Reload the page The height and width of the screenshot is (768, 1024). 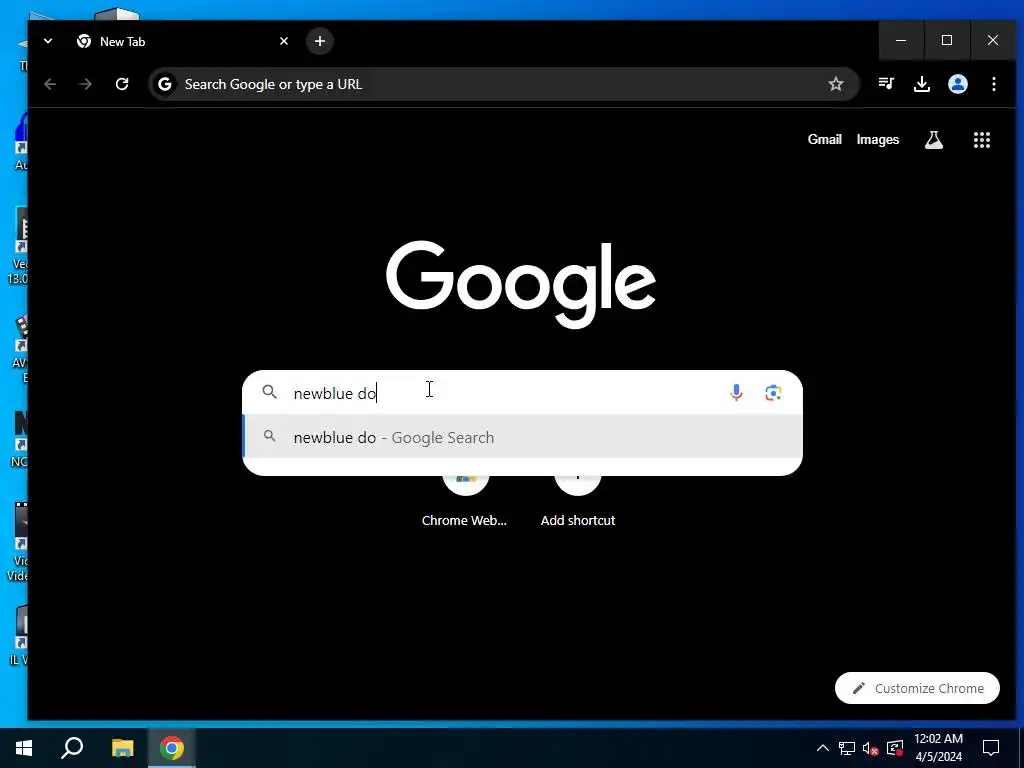pos(121,84)
